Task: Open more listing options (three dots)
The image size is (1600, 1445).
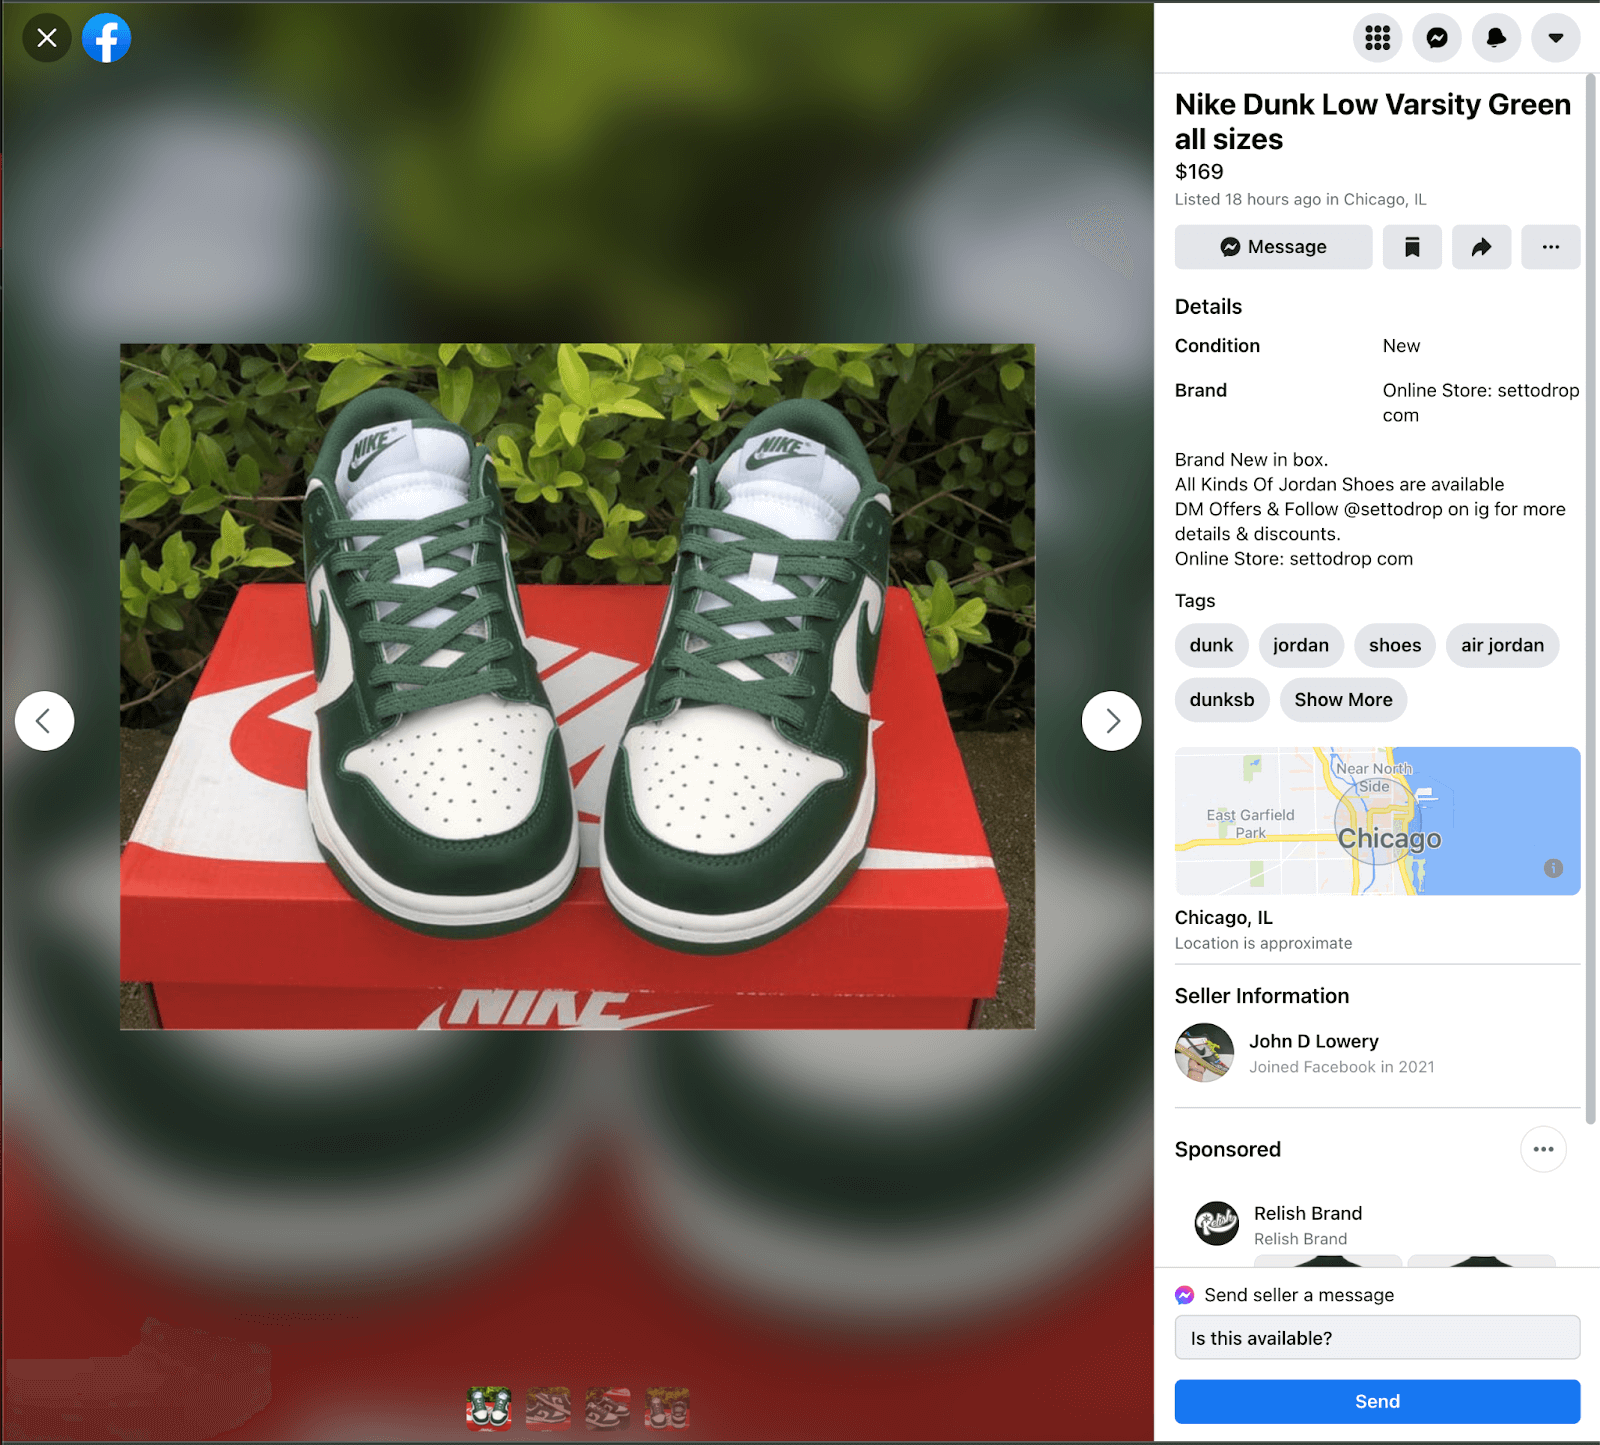Action: click(x=1550, y=247)
